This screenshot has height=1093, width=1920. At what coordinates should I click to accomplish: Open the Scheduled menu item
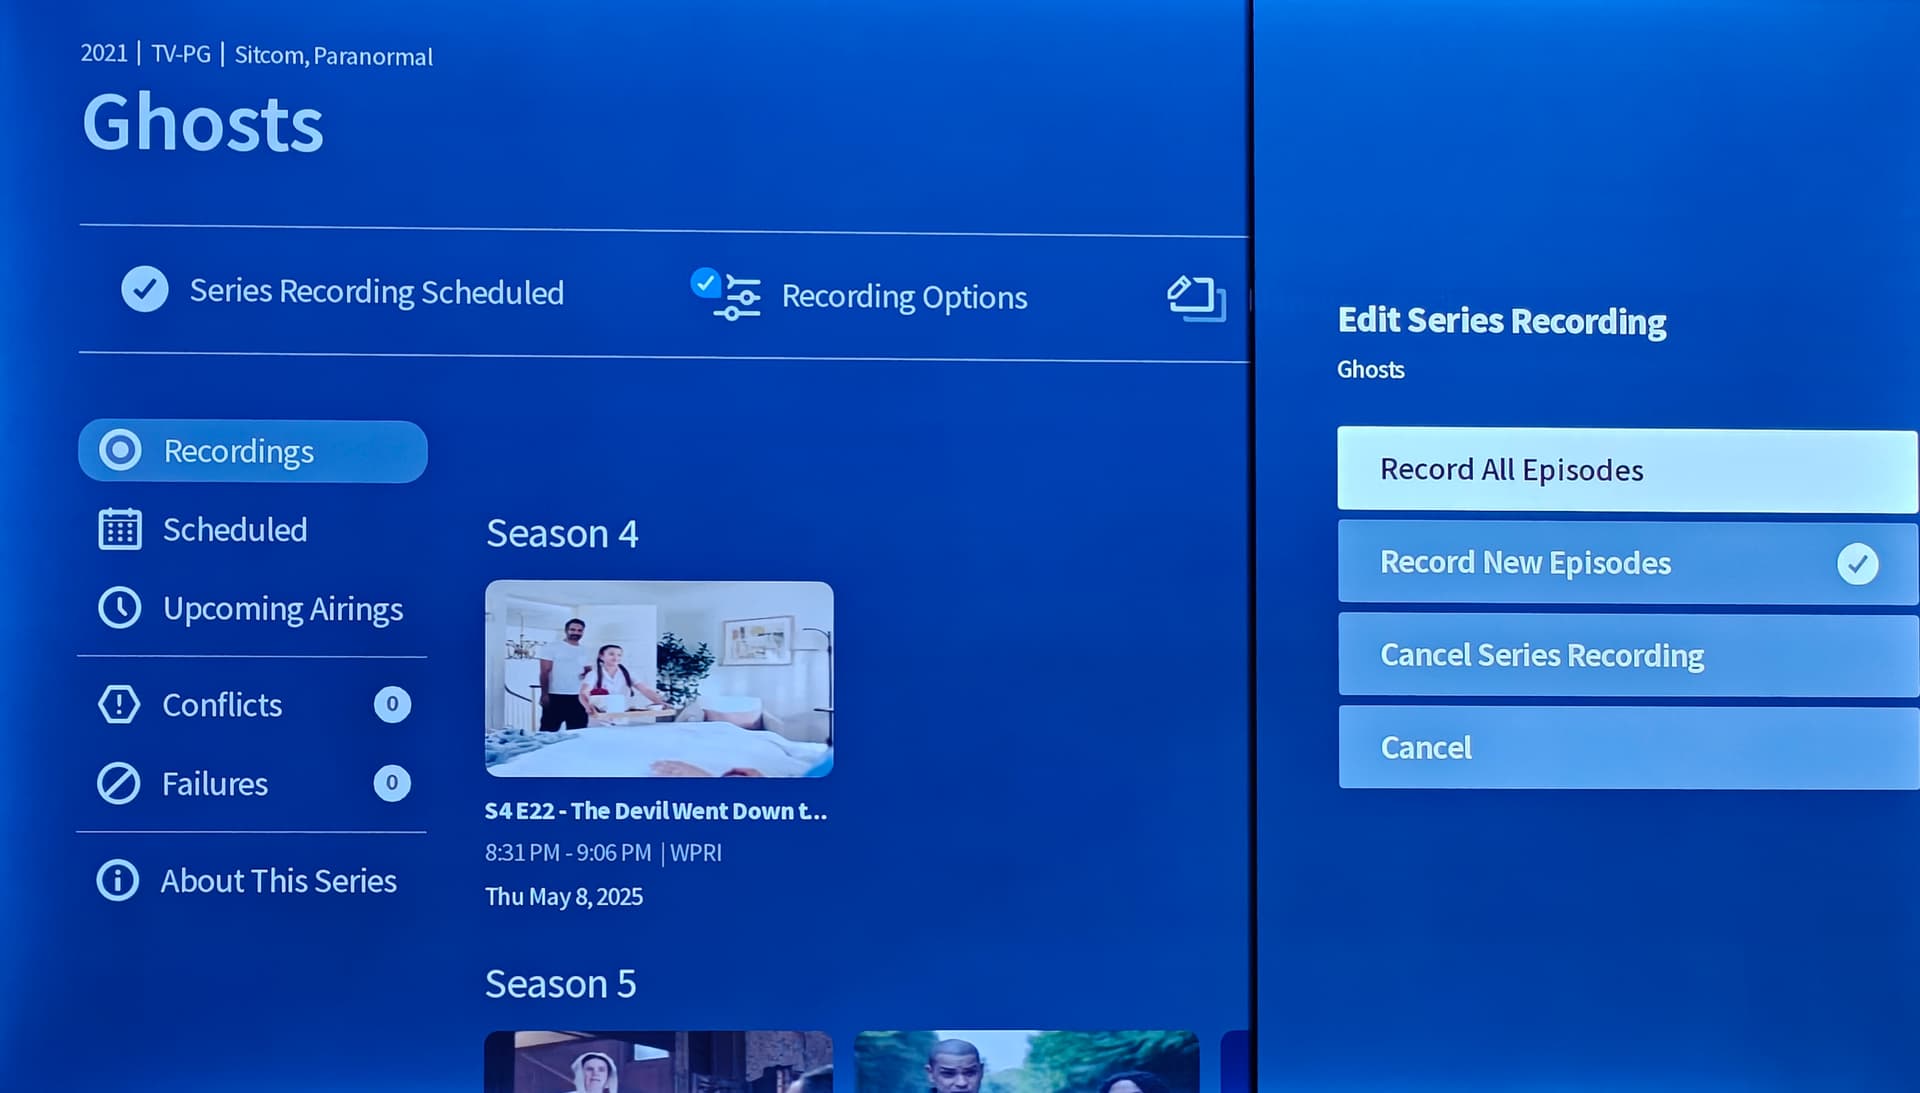pyautogui.click(x=235, y=530)
